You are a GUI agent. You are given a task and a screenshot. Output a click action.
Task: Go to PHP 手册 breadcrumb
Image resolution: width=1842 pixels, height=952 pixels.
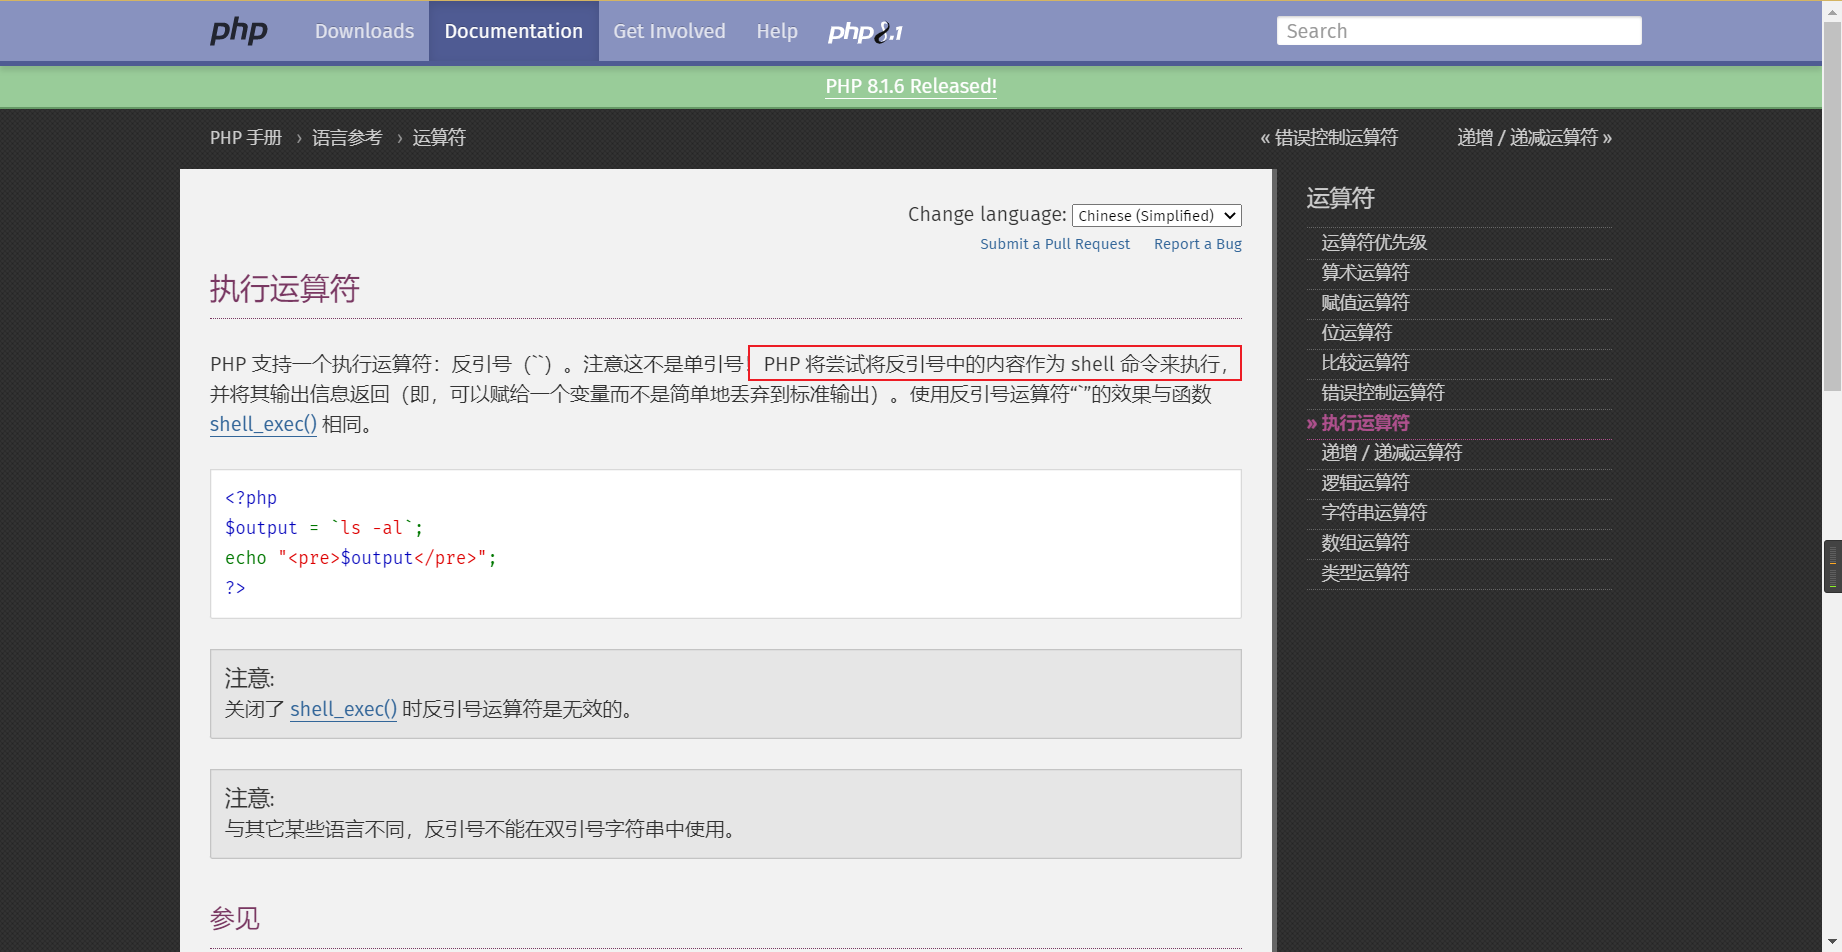click(246, 138)
